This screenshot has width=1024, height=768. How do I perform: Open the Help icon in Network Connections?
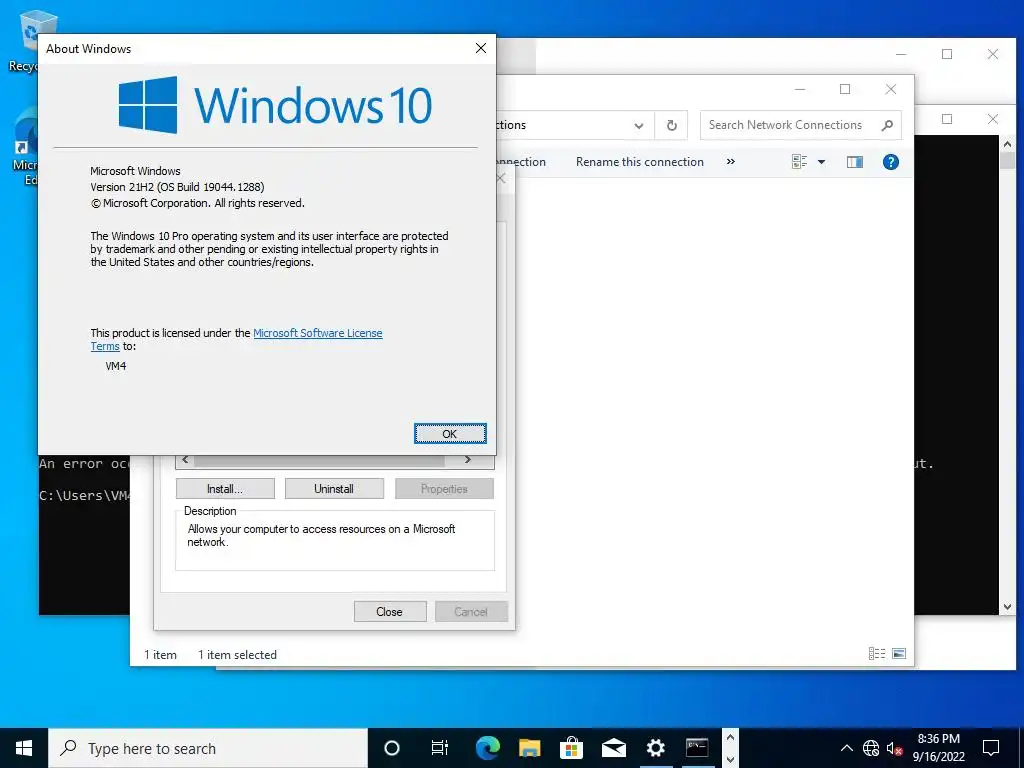tap(891, 162)
